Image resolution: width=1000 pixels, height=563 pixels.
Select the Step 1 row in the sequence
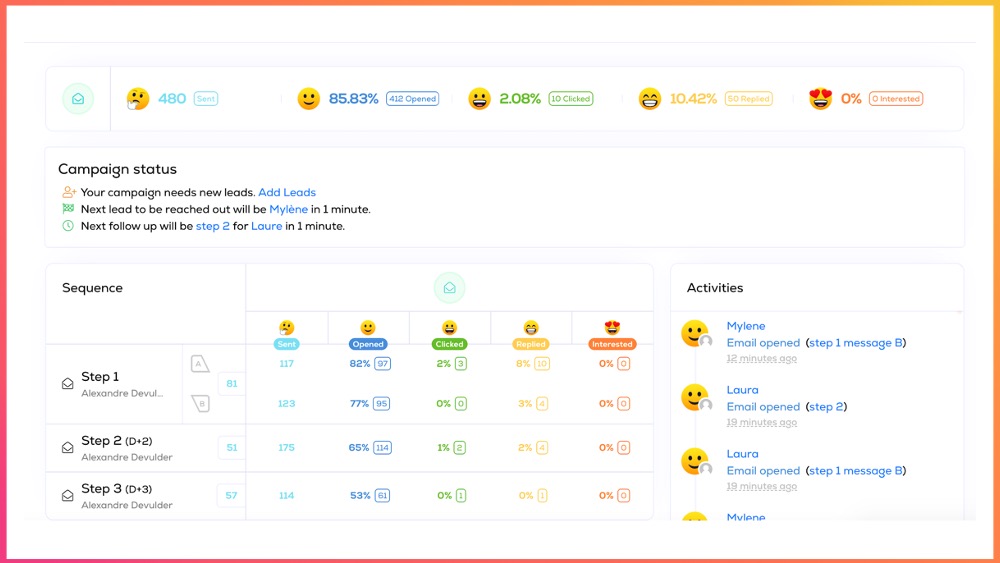pos(349,384)
